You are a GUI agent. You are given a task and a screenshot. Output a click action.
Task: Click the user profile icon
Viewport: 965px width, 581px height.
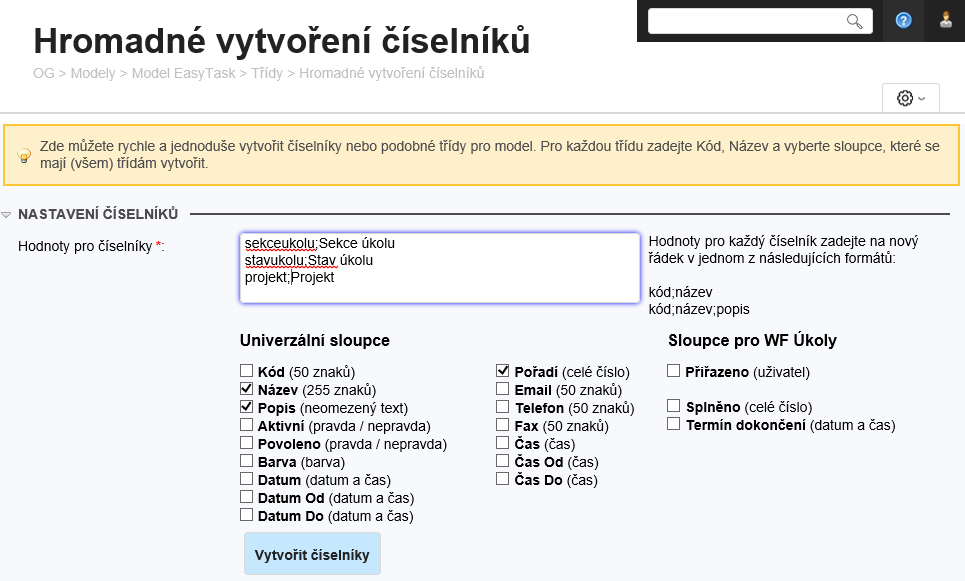click(x=945, y=20)
